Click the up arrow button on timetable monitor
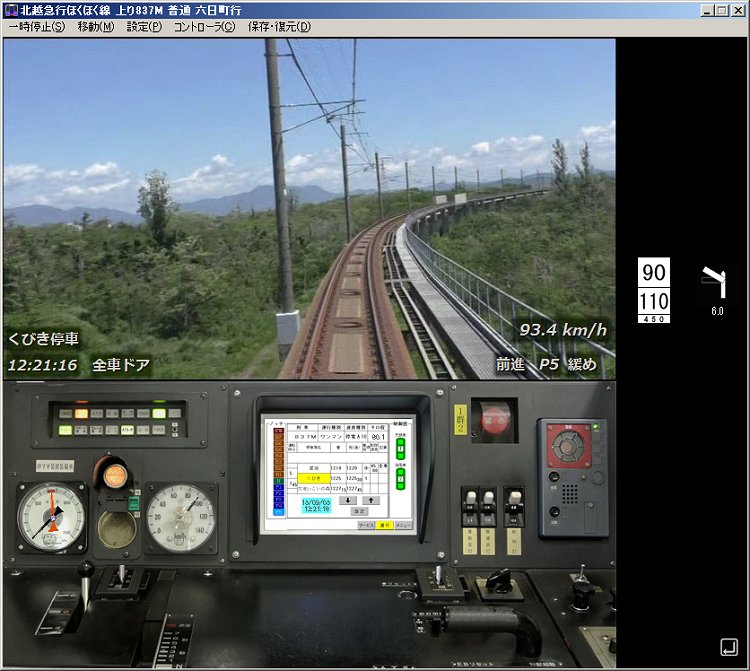This screenshot has height=671, width=750. pyautogui.click(x=371, y=500)
